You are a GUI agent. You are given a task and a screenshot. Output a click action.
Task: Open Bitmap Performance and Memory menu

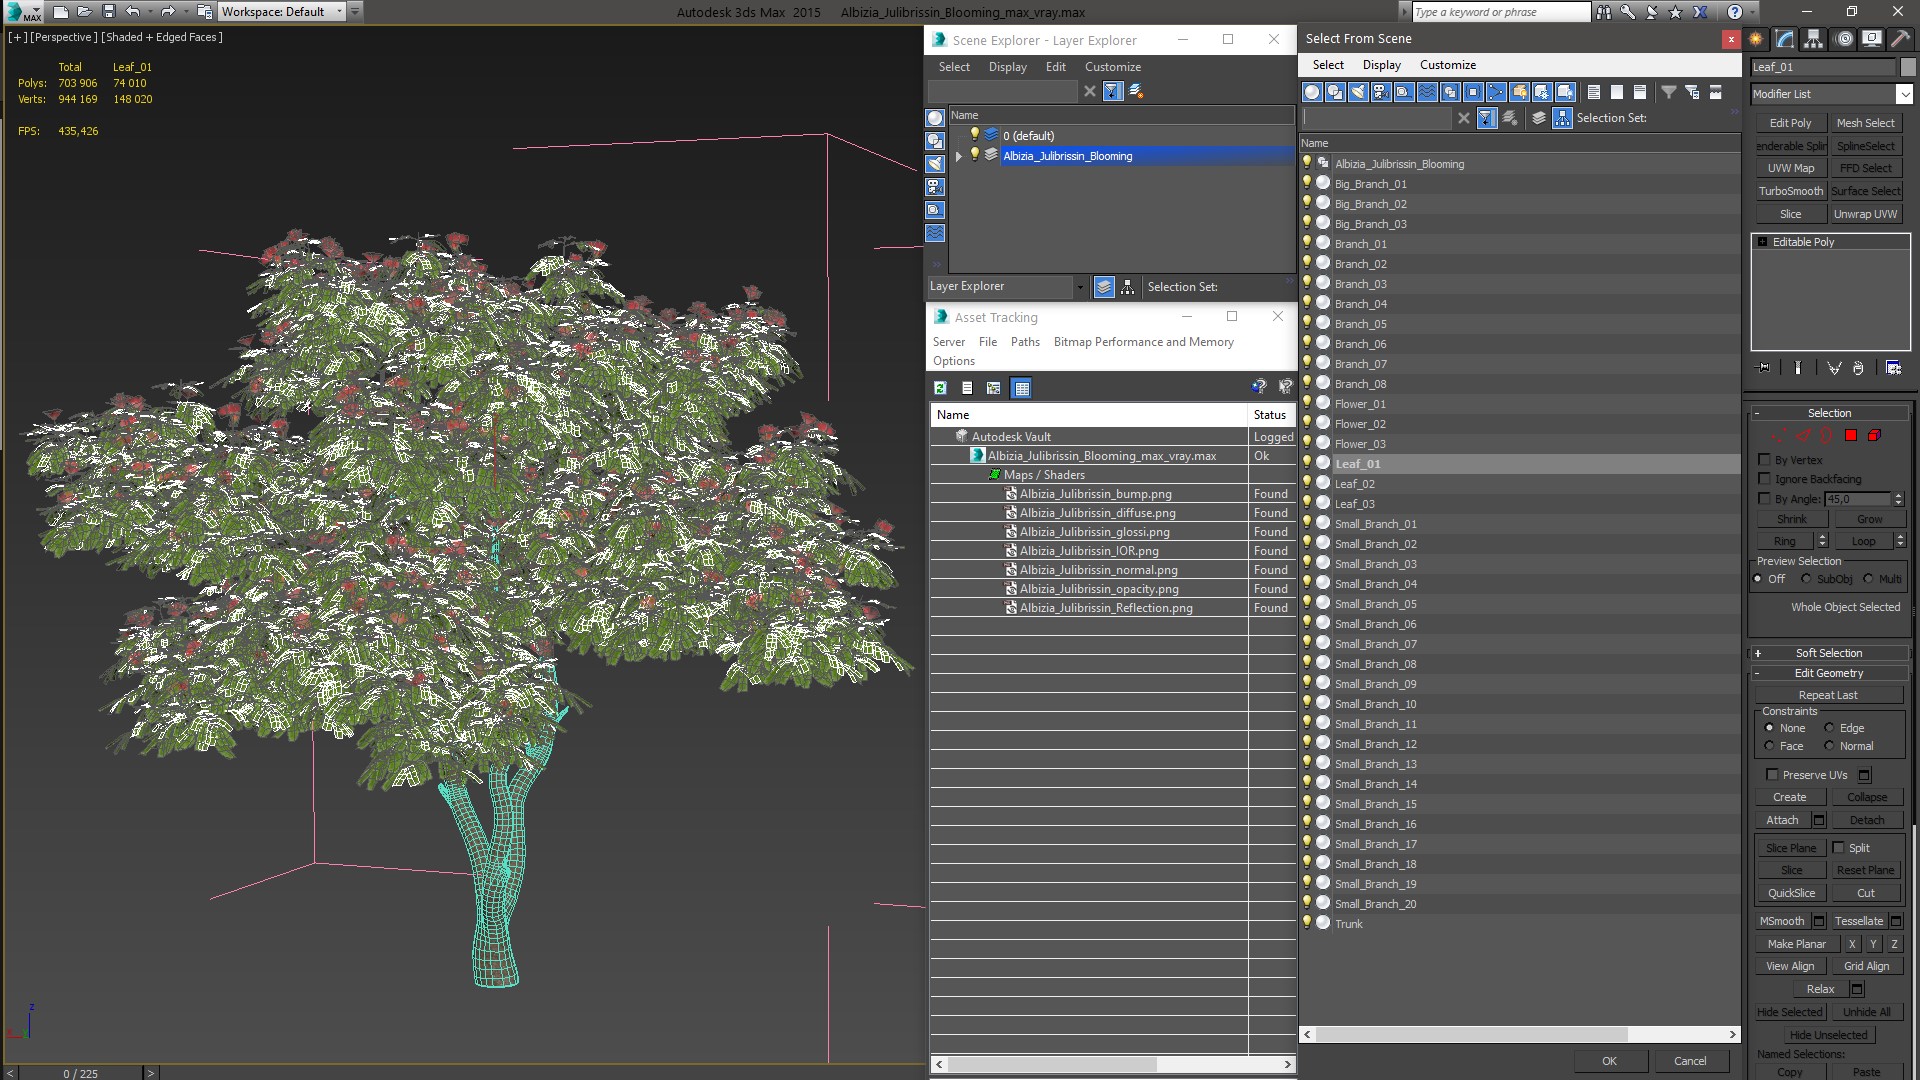coord(1143,342)
